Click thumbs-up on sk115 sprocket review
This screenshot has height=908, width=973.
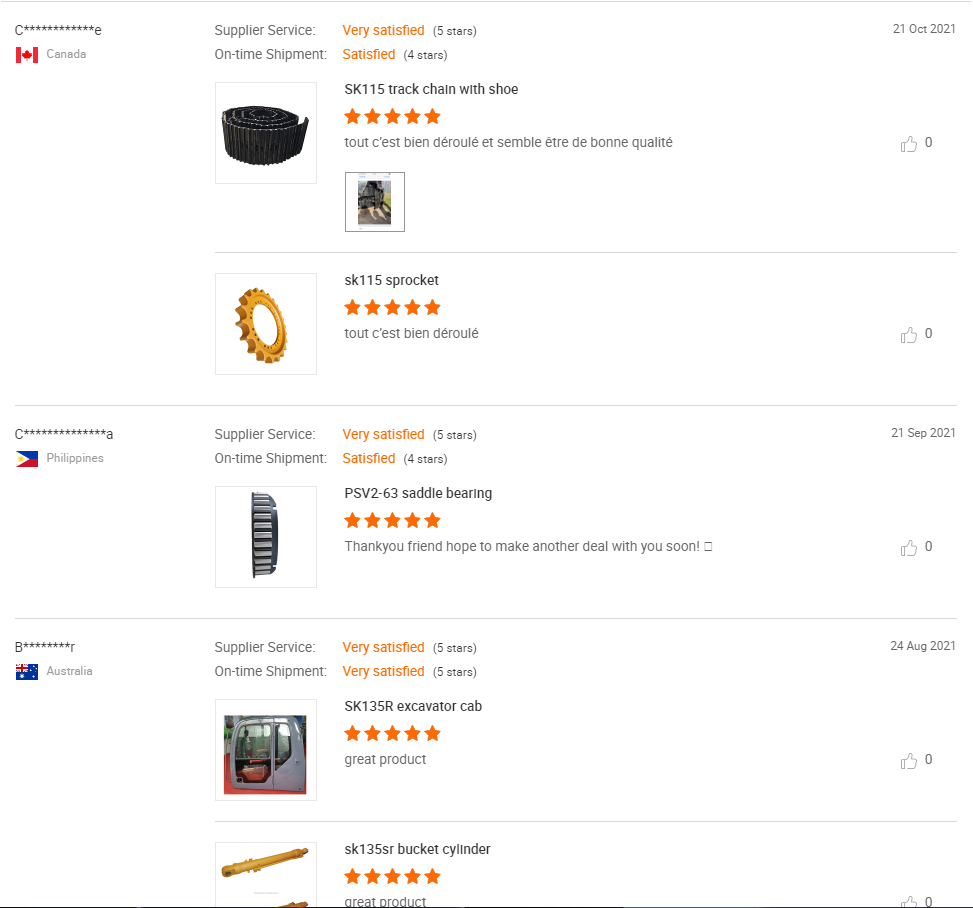pyautogui.click(x=909, y=335)
